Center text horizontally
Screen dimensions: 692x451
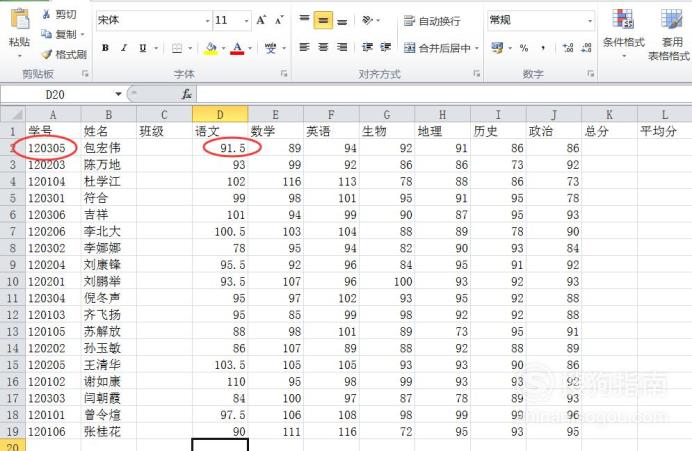pyautogui.click(x=323, y=47)
